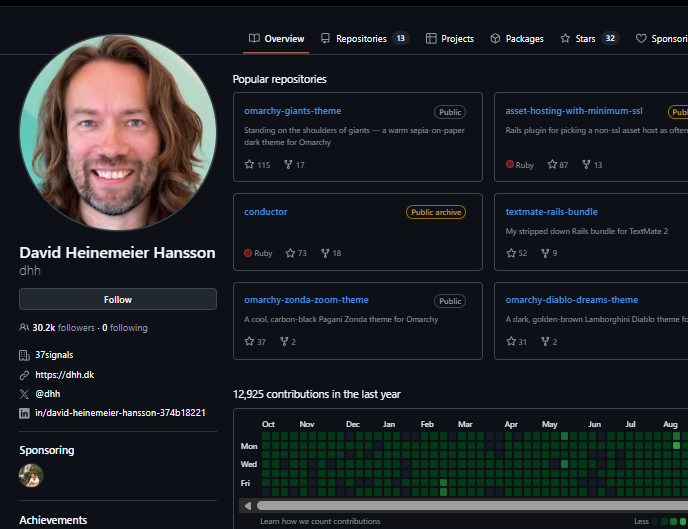Click the 32 counter on Stars tab
The height and width of the screenshot is (529, 688).
pos(610,39)
